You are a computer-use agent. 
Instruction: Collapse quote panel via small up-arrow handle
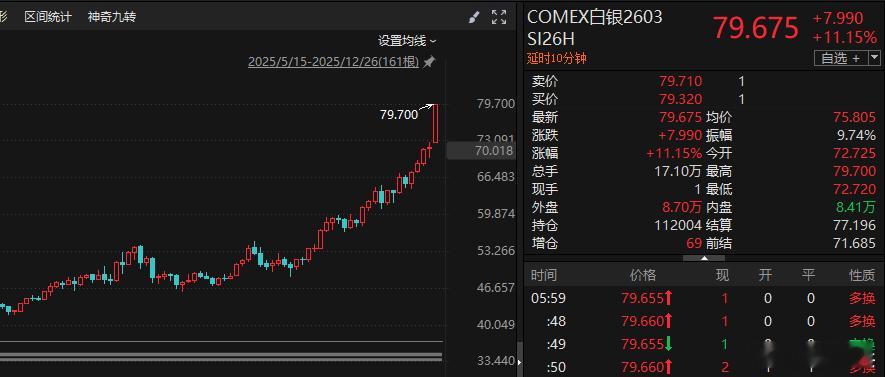coord(704,258)
